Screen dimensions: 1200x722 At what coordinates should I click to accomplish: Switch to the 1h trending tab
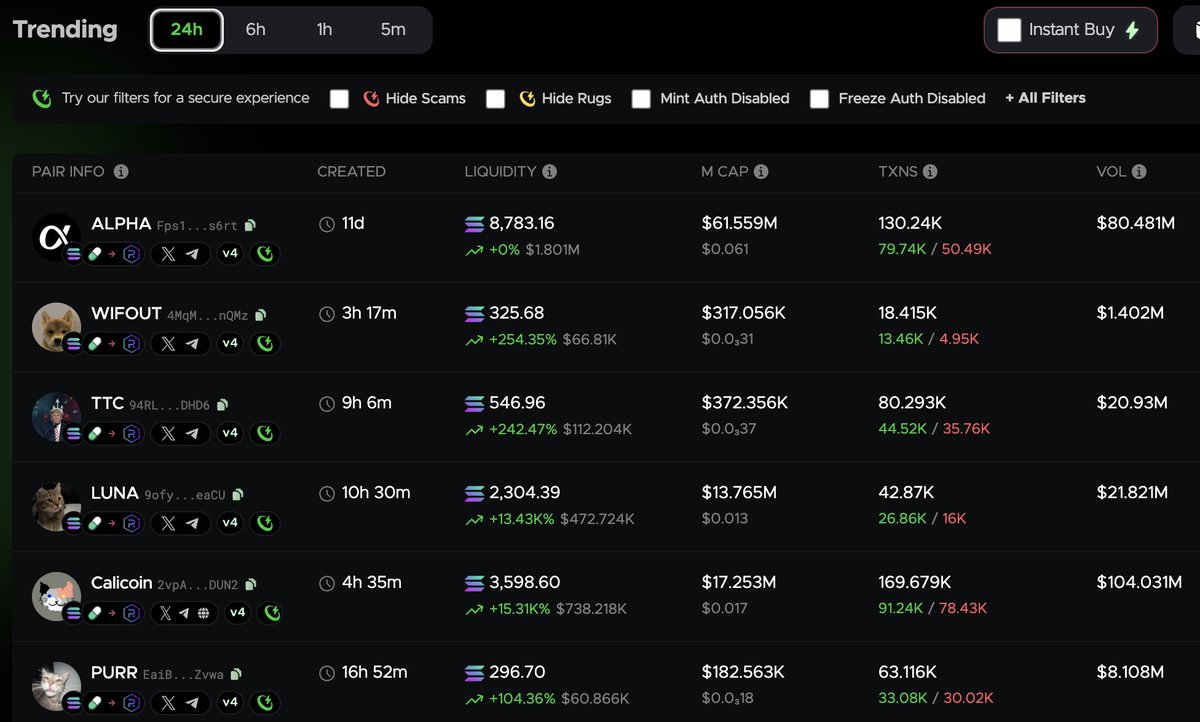tap(324, 30)
